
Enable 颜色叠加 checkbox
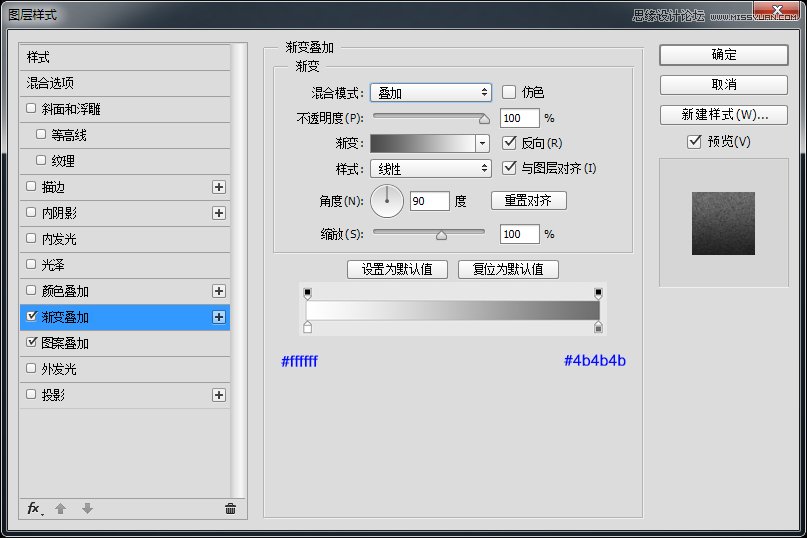coord(31,290)
